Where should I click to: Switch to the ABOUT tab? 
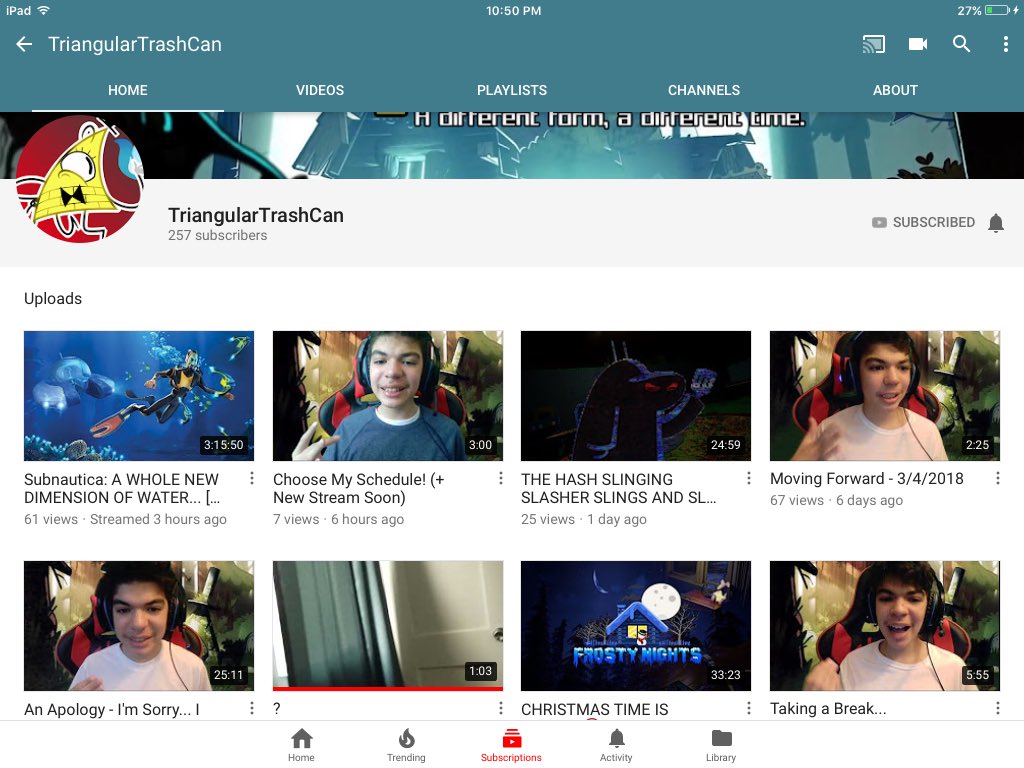coord(895,90)
